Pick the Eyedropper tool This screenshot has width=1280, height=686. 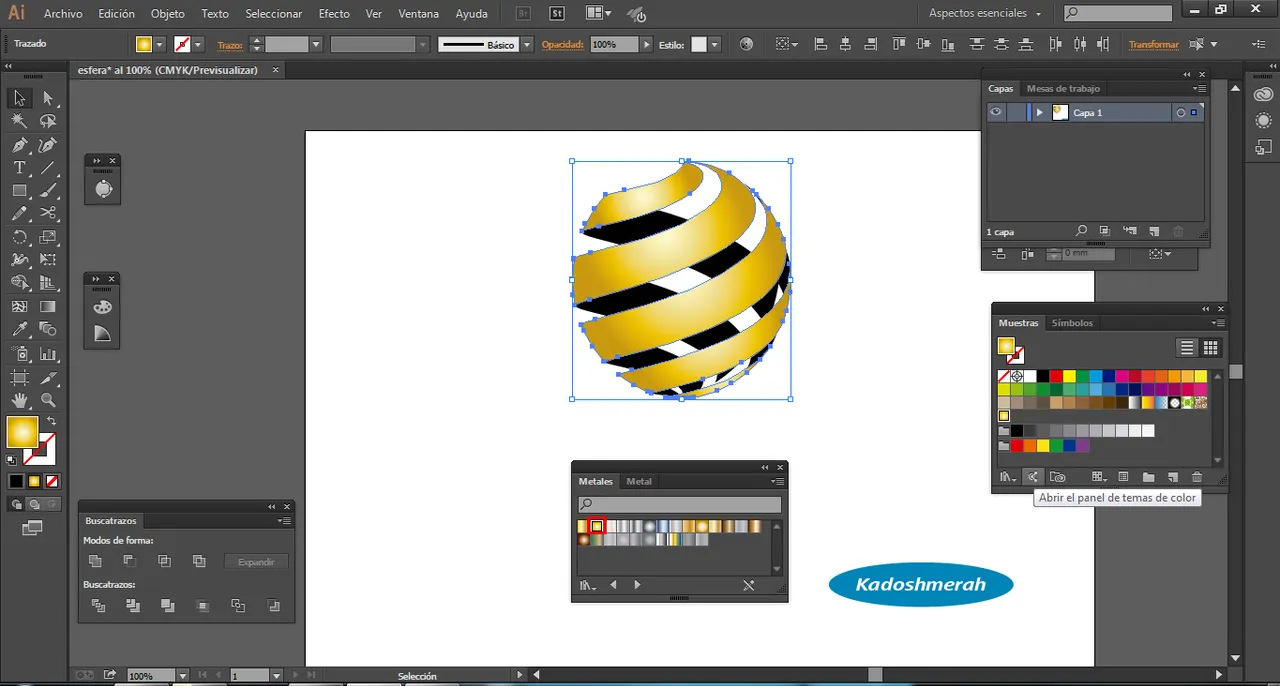pos(19,329)
